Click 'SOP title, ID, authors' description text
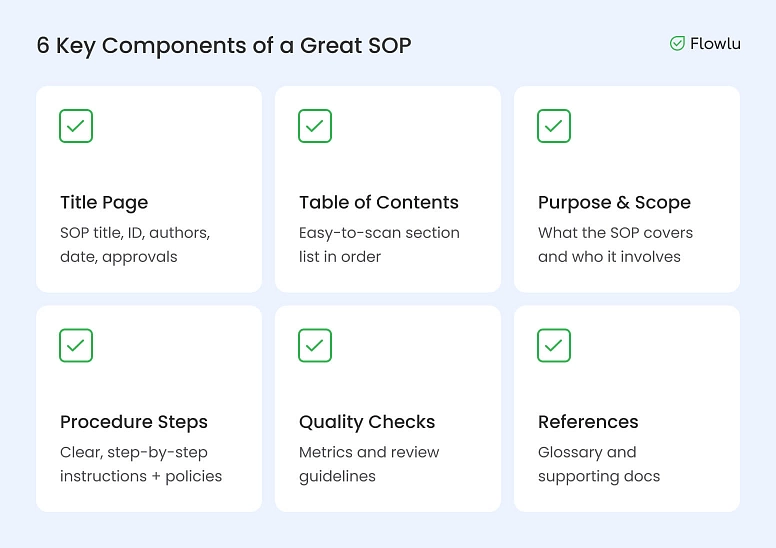Screen dimensions: 776x548 [x=135, y=233]
